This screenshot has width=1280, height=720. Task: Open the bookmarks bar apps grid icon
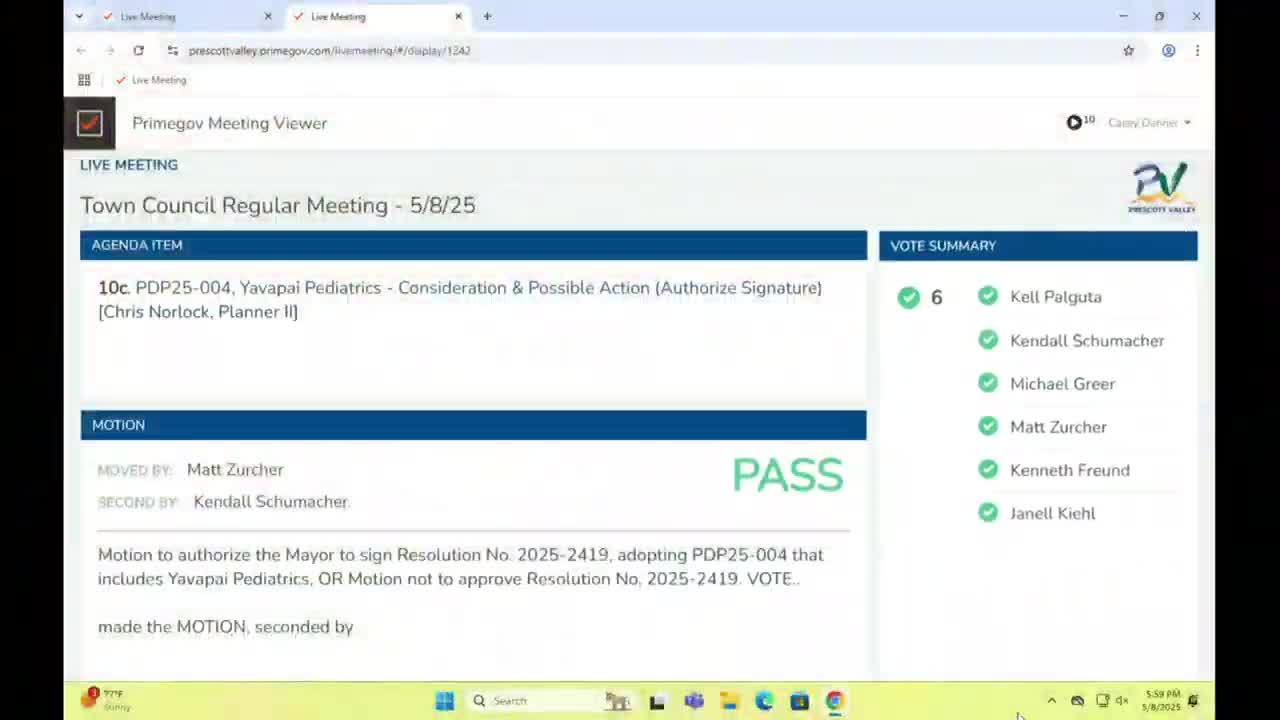(84, 80)
